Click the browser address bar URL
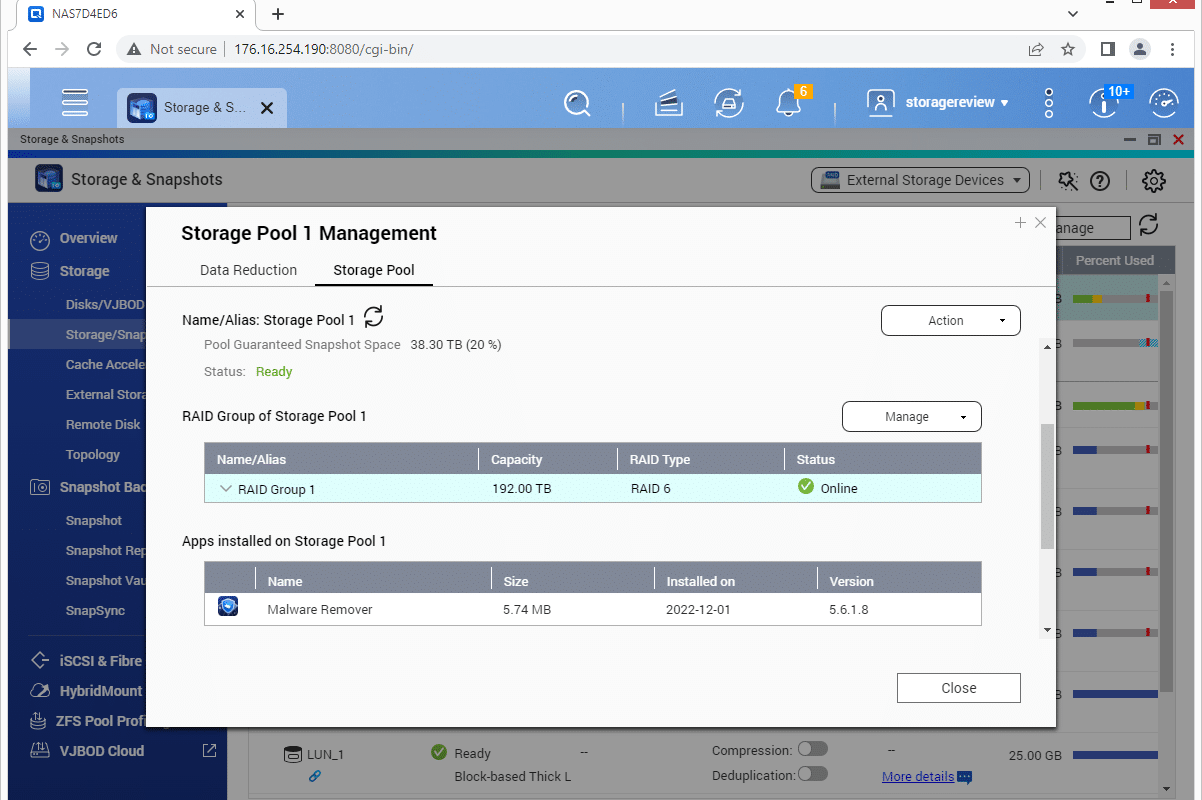The height and width of the screenshot is (800, 1202). 323,49
